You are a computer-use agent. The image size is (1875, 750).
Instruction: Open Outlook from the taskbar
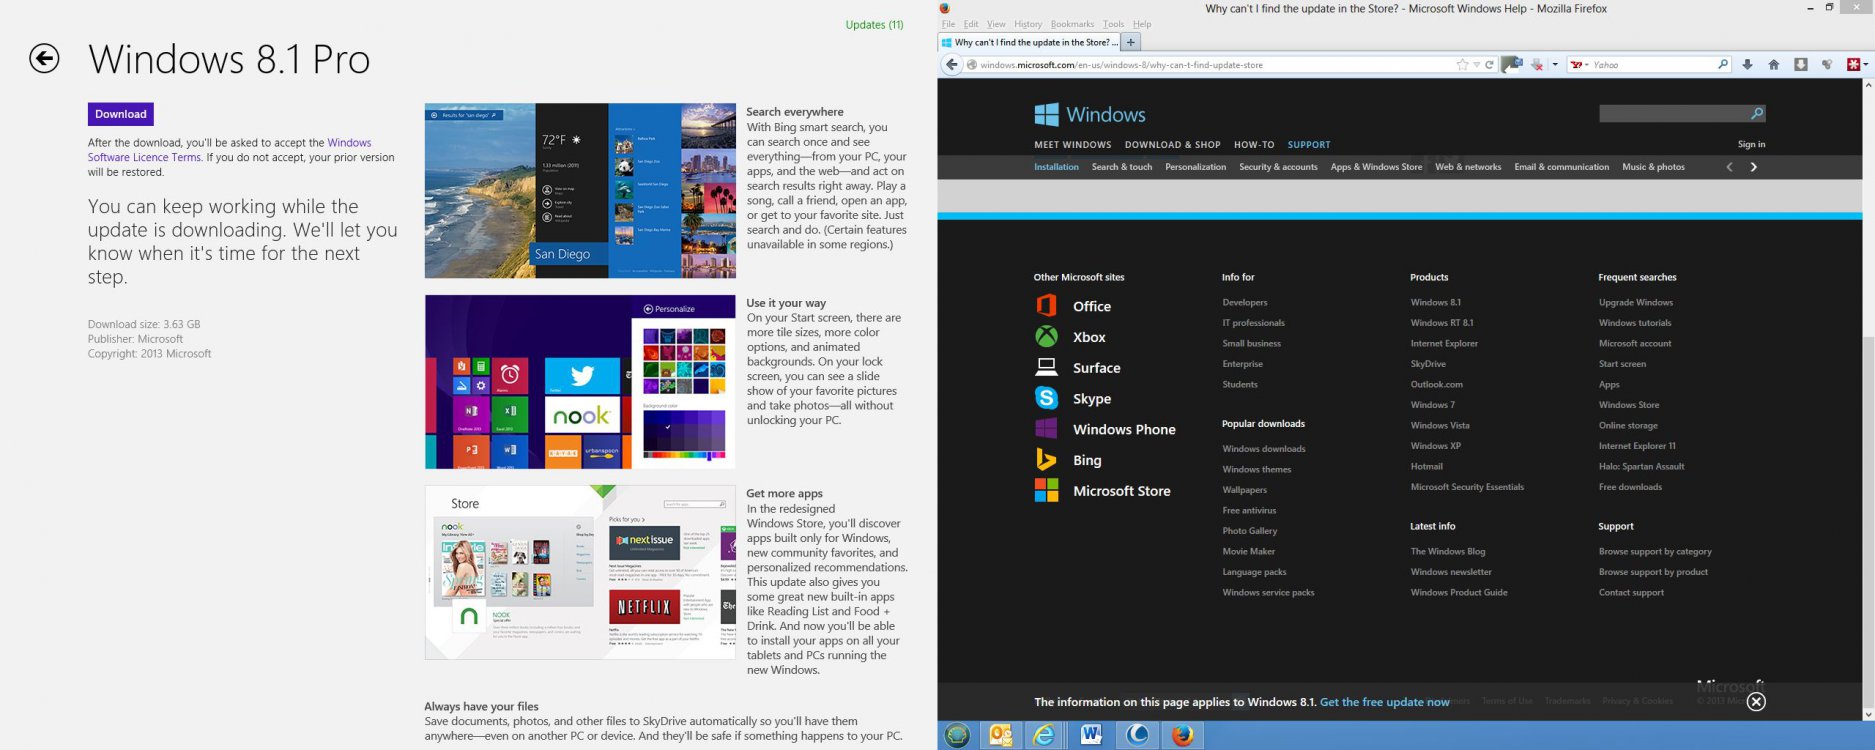click(1000, 735)
